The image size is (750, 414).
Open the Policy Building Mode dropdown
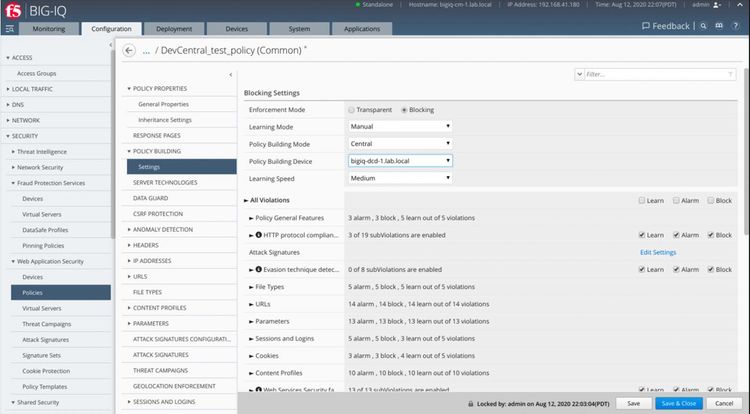coord(400,143)
